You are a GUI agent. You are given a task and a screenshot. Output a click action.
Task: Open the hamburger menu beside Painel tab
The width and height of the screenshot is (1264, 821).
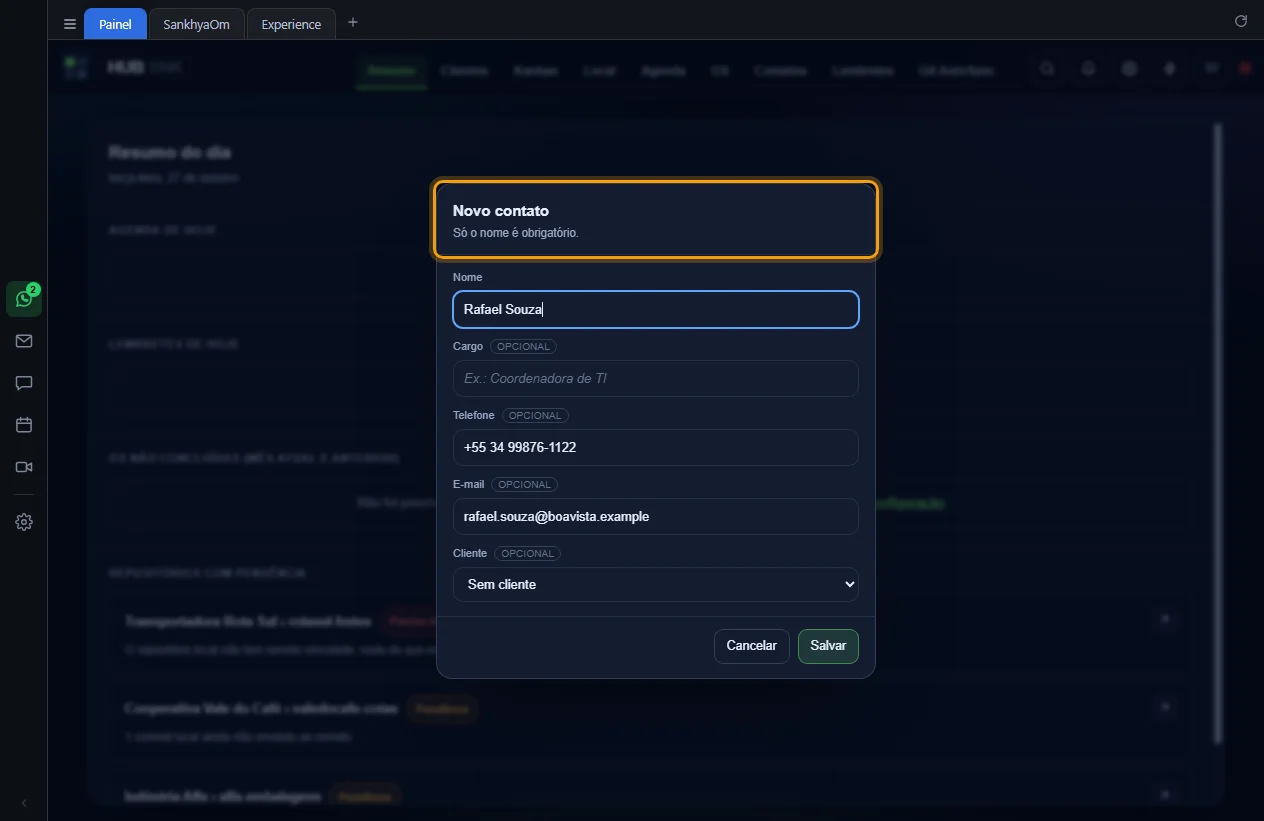pos(70,24)
